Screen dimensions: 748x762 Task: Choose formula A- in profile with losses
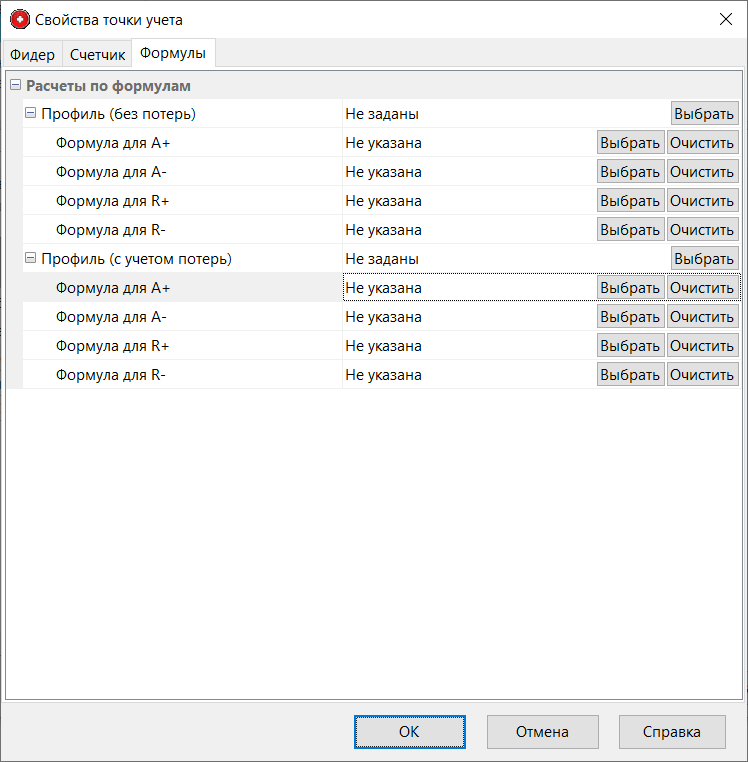[x=630, y=317]
